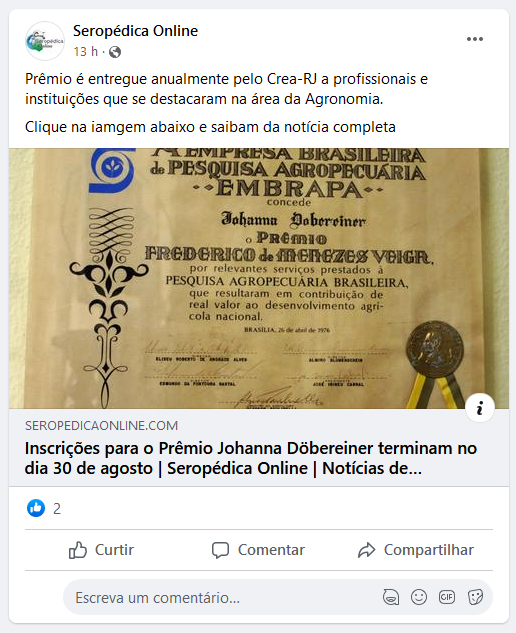Check the globe public audience icon
The height and width of the screenshot is (633, 516).
(115, 52)
